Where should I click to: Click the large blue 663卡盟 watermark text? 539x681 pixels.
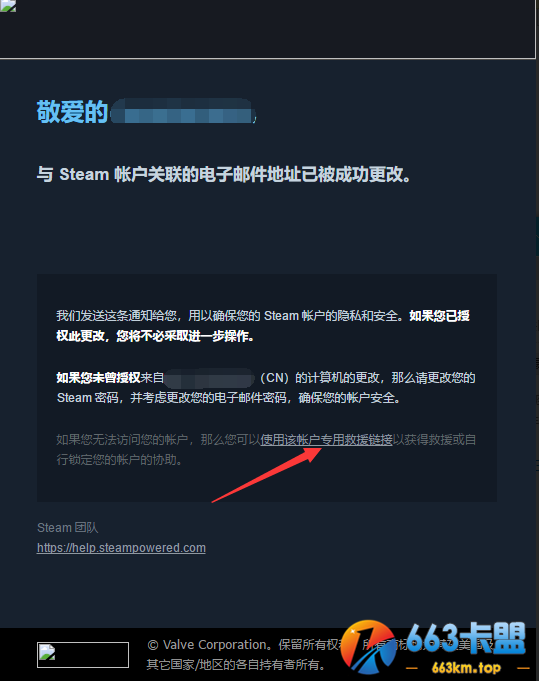(466, 638)
